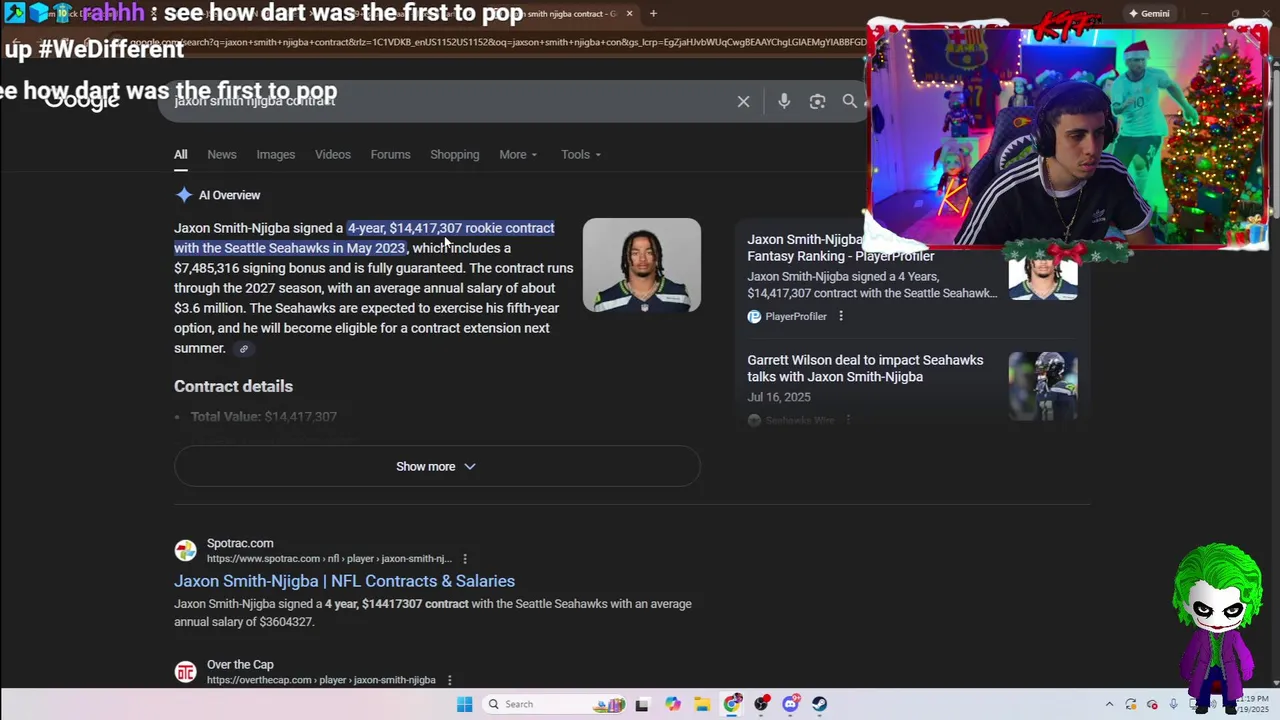Click the overthecap.com URL breadcrumb
1280x720 pixels.
tap(321, 680)
